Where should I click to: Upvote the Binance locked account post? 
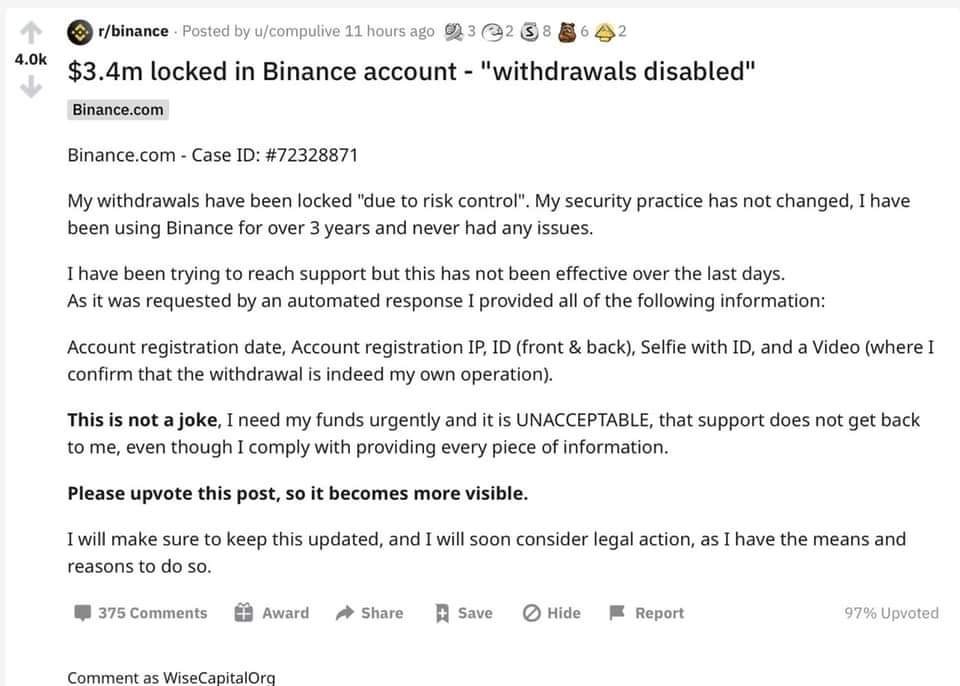click(31, 32)
